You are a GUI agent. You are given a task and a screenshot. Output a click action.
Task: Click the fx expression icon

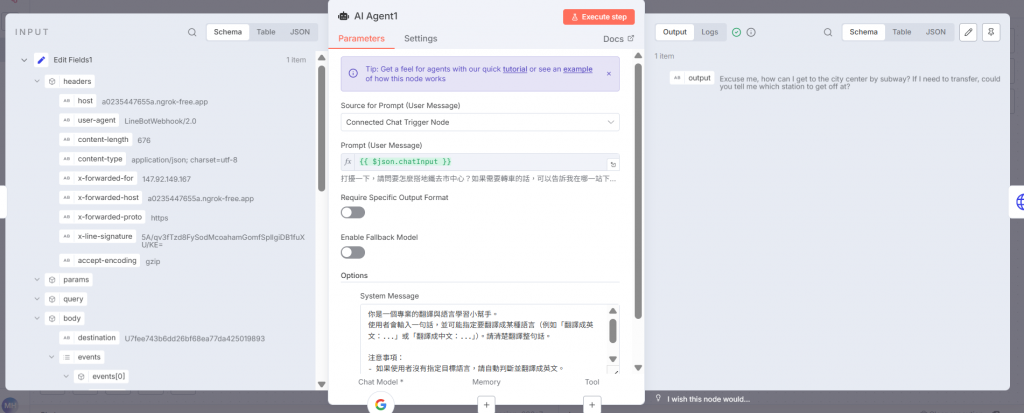pyautogui.click(x=348, y=161)
